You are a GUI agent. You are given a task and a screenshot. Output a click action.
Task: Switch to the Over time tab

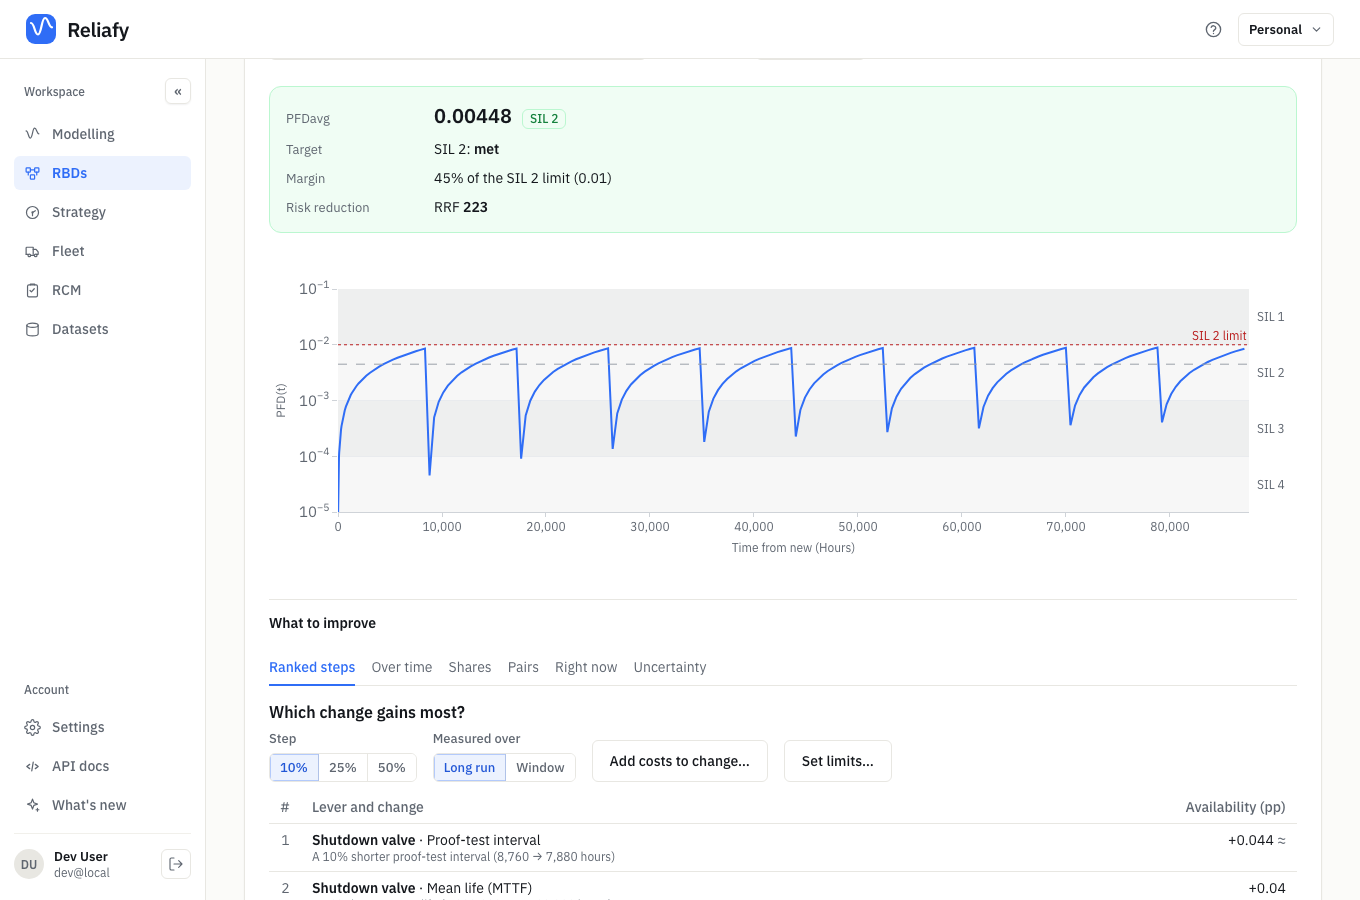402,667
